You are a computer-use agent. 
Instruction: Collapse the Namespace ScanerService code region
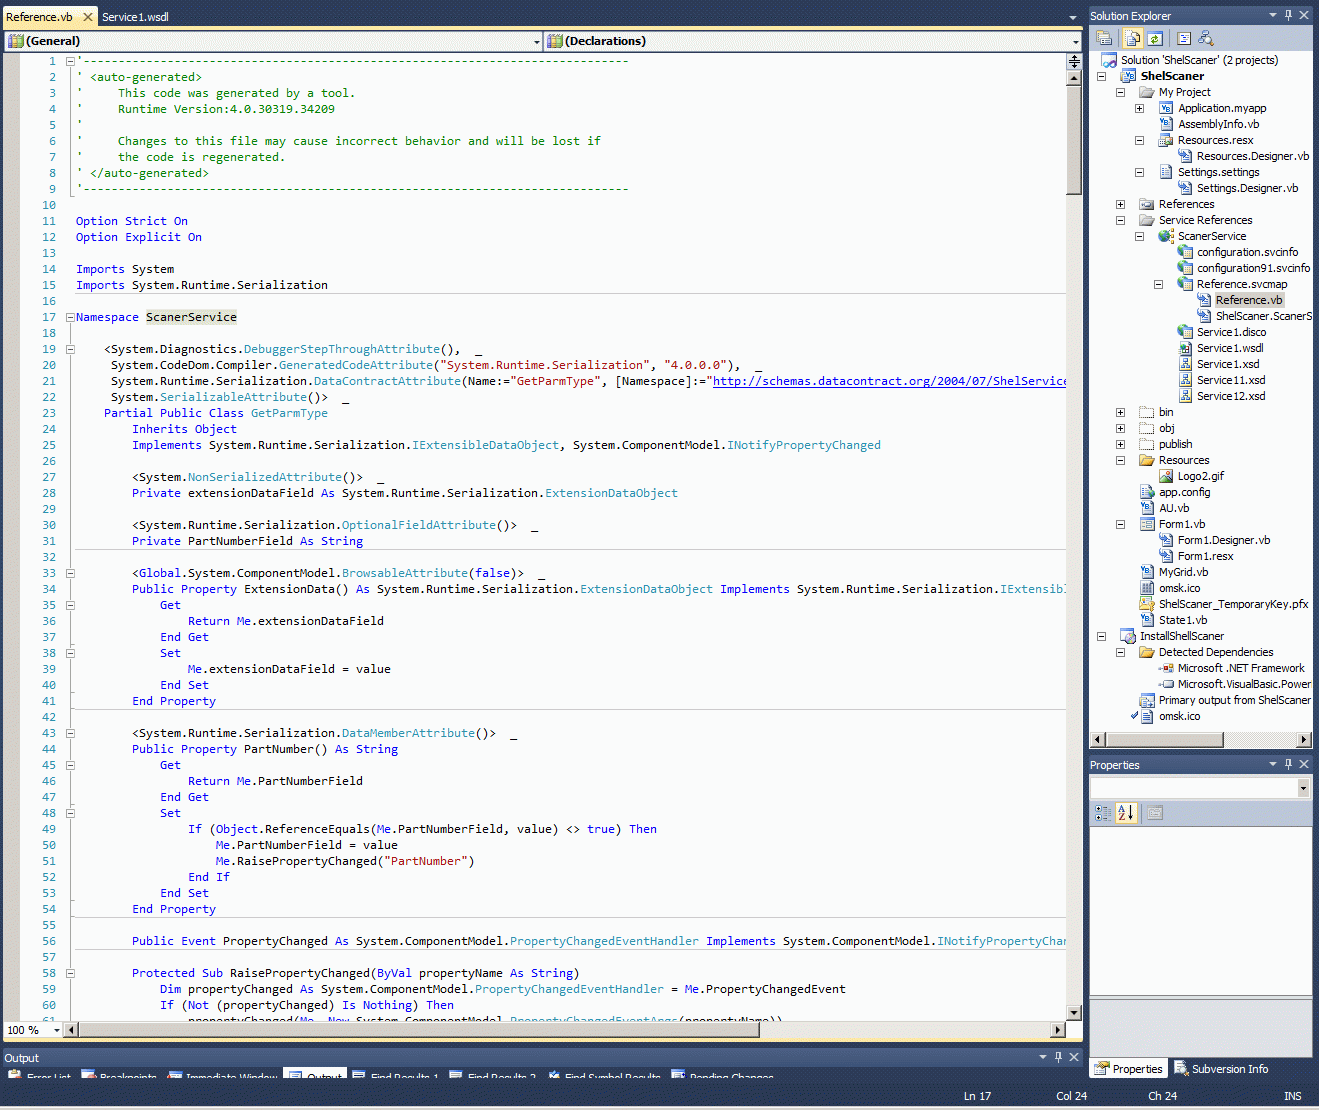tap(70, 317)
